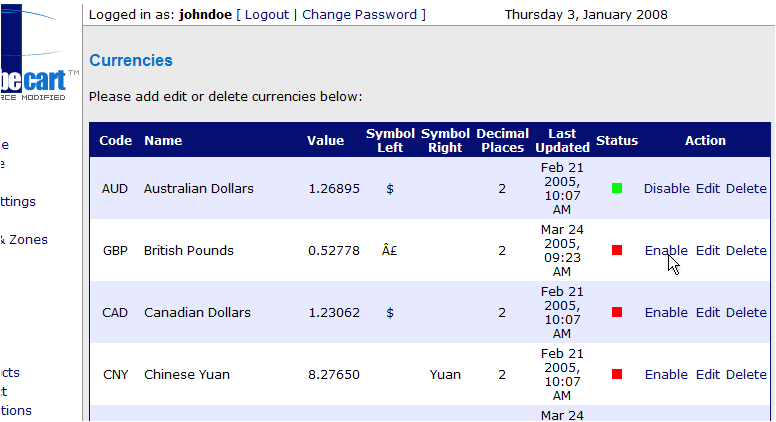Click the red status square for British Pounds

[617, 250]
